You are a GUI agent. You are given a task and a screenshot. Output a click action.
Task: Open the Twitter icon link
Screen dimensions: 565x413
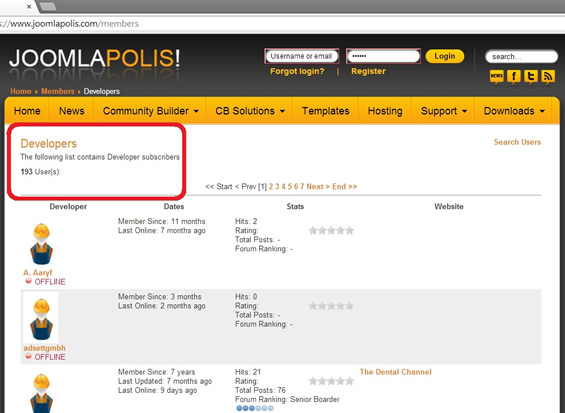(x=531, y=76)
